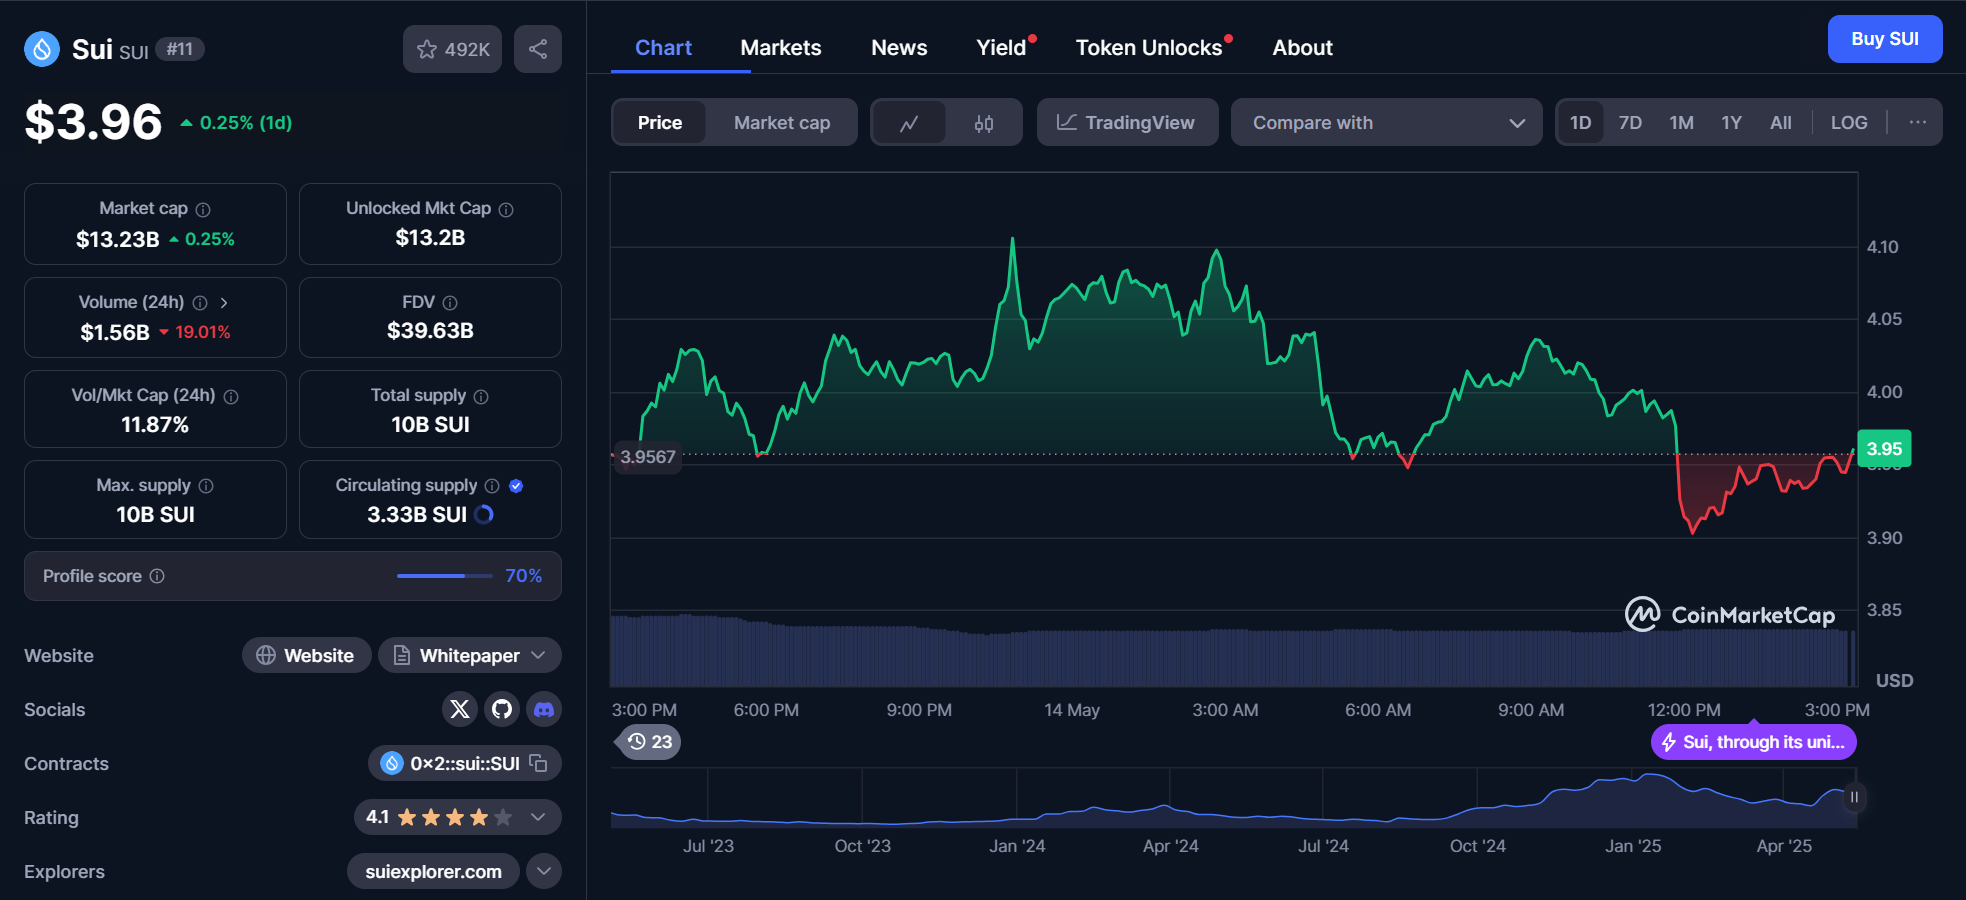Visit suiexplorer.com link
This screenshot has width=1966, height=900.
[432, 871]
